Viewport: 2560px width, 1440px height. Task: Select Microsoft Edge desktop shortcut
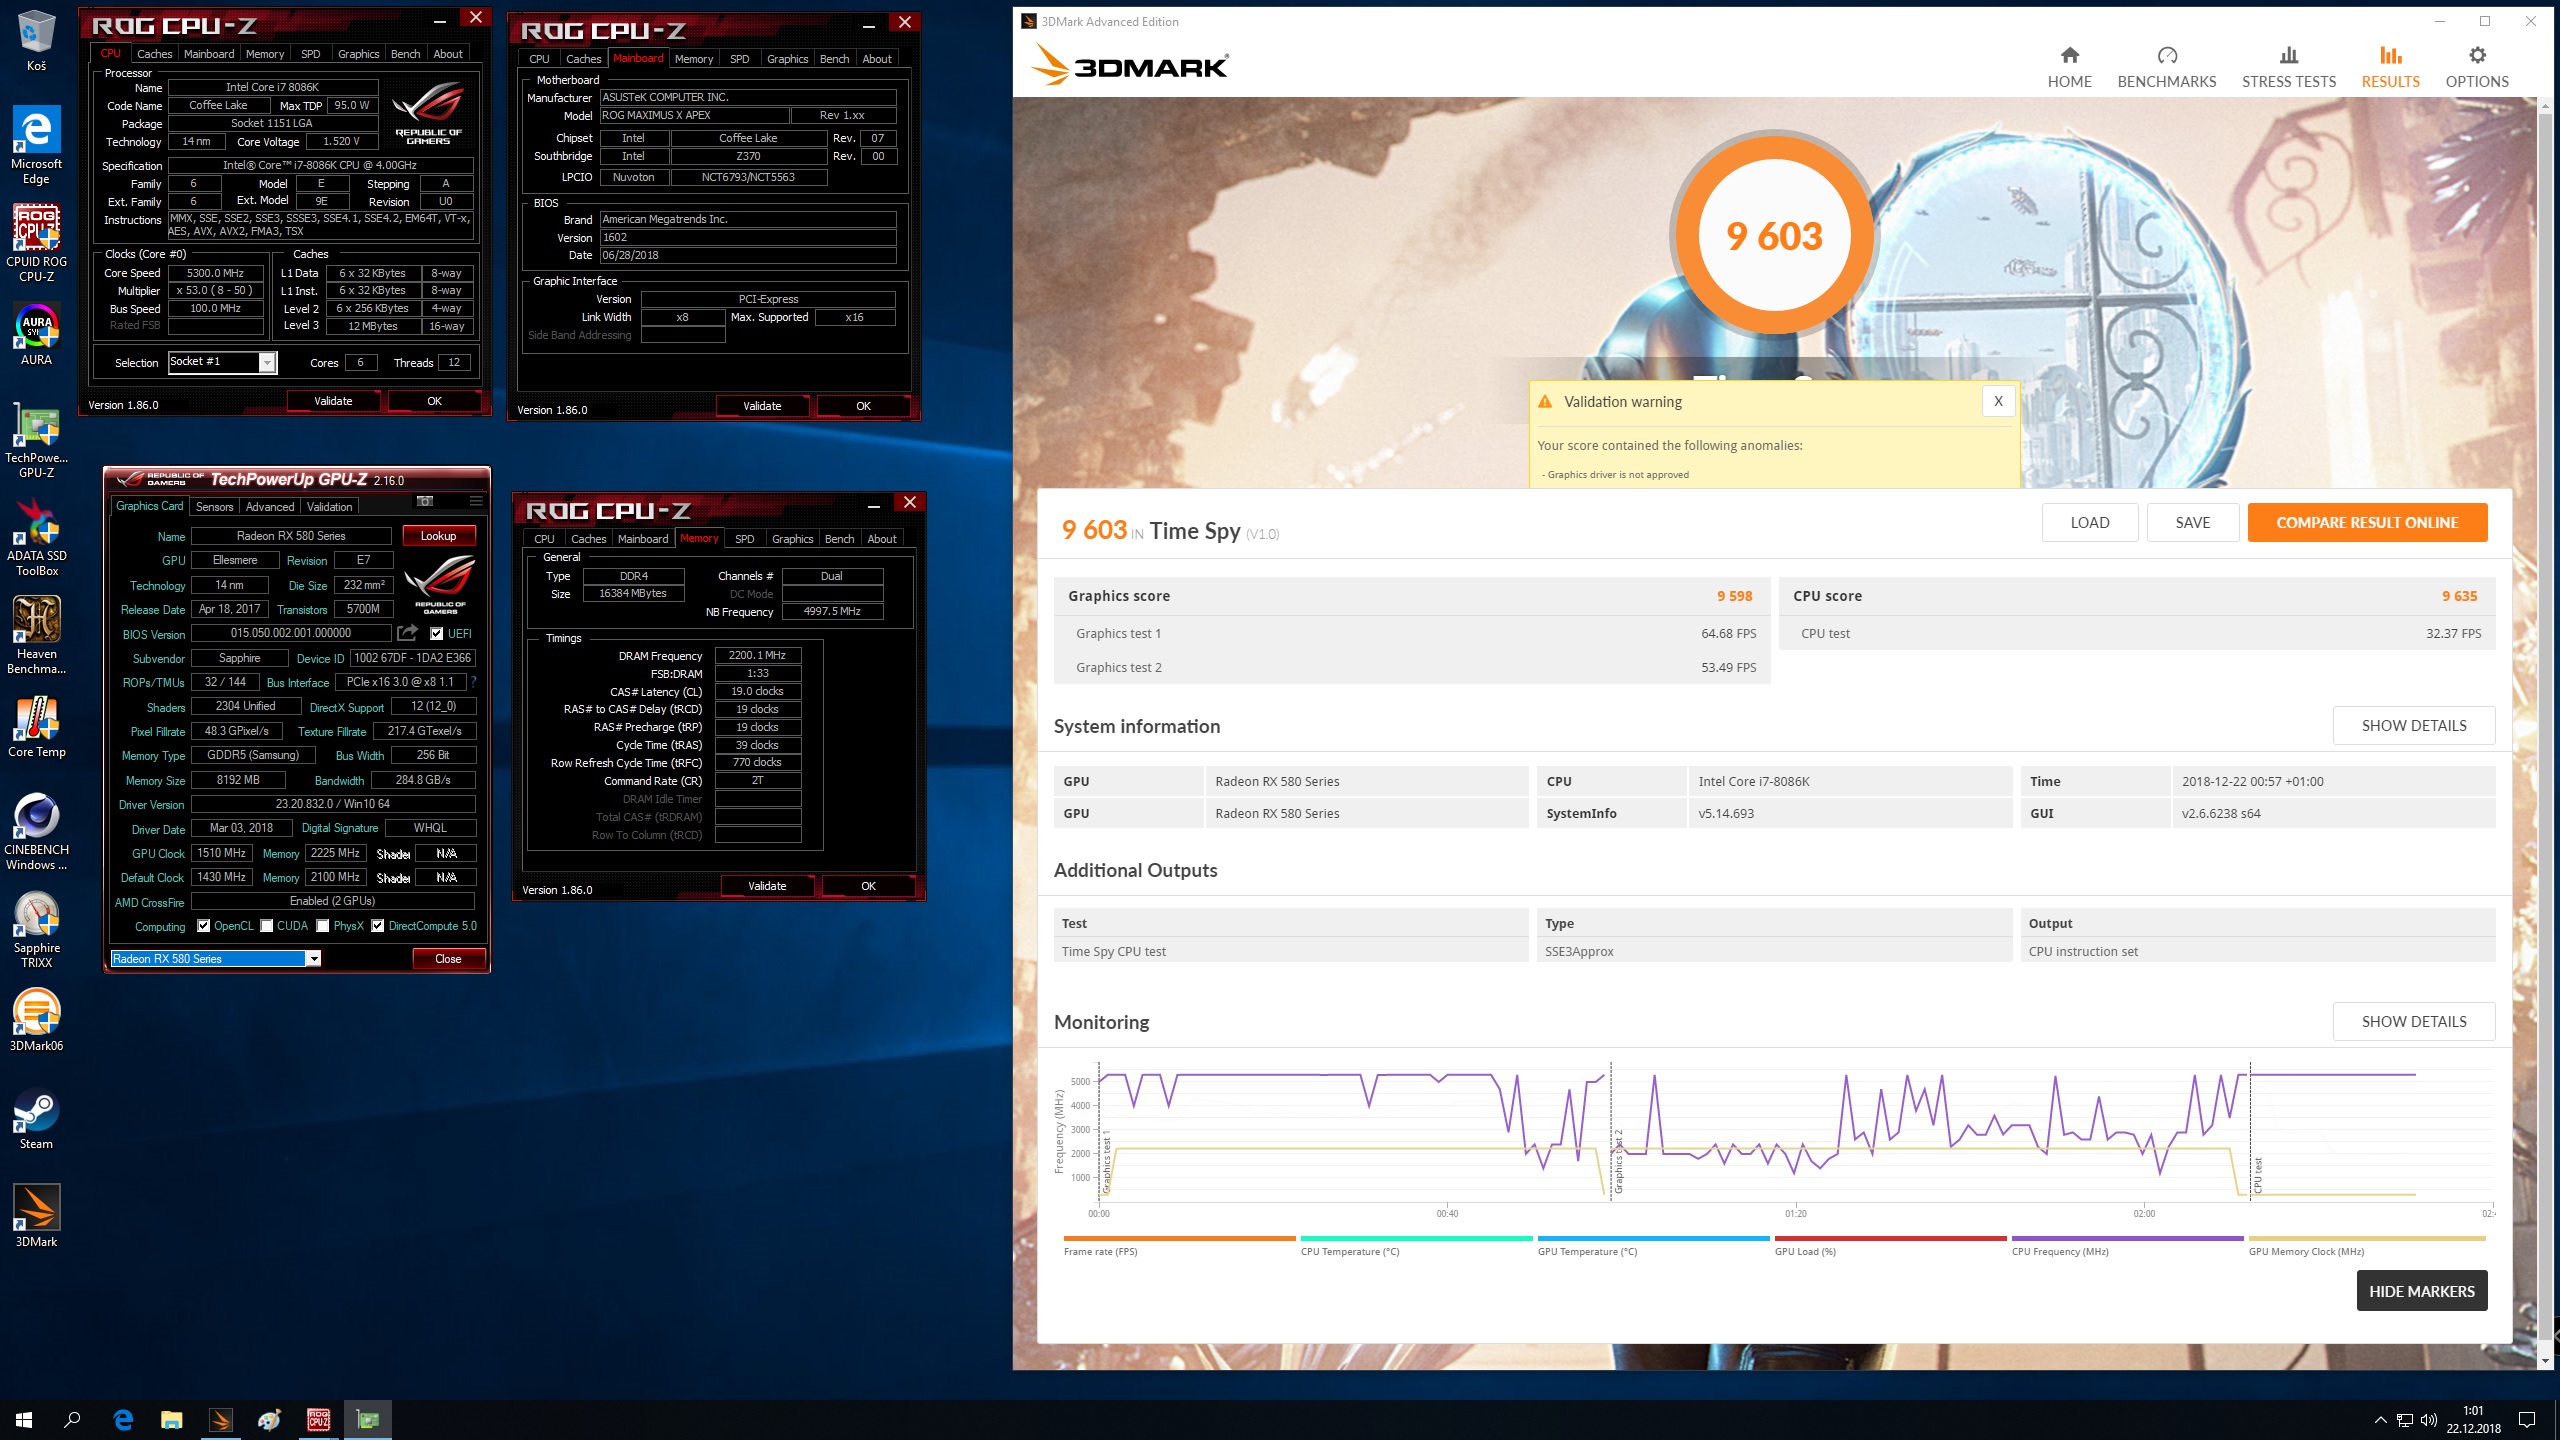(x=36, y=146)
